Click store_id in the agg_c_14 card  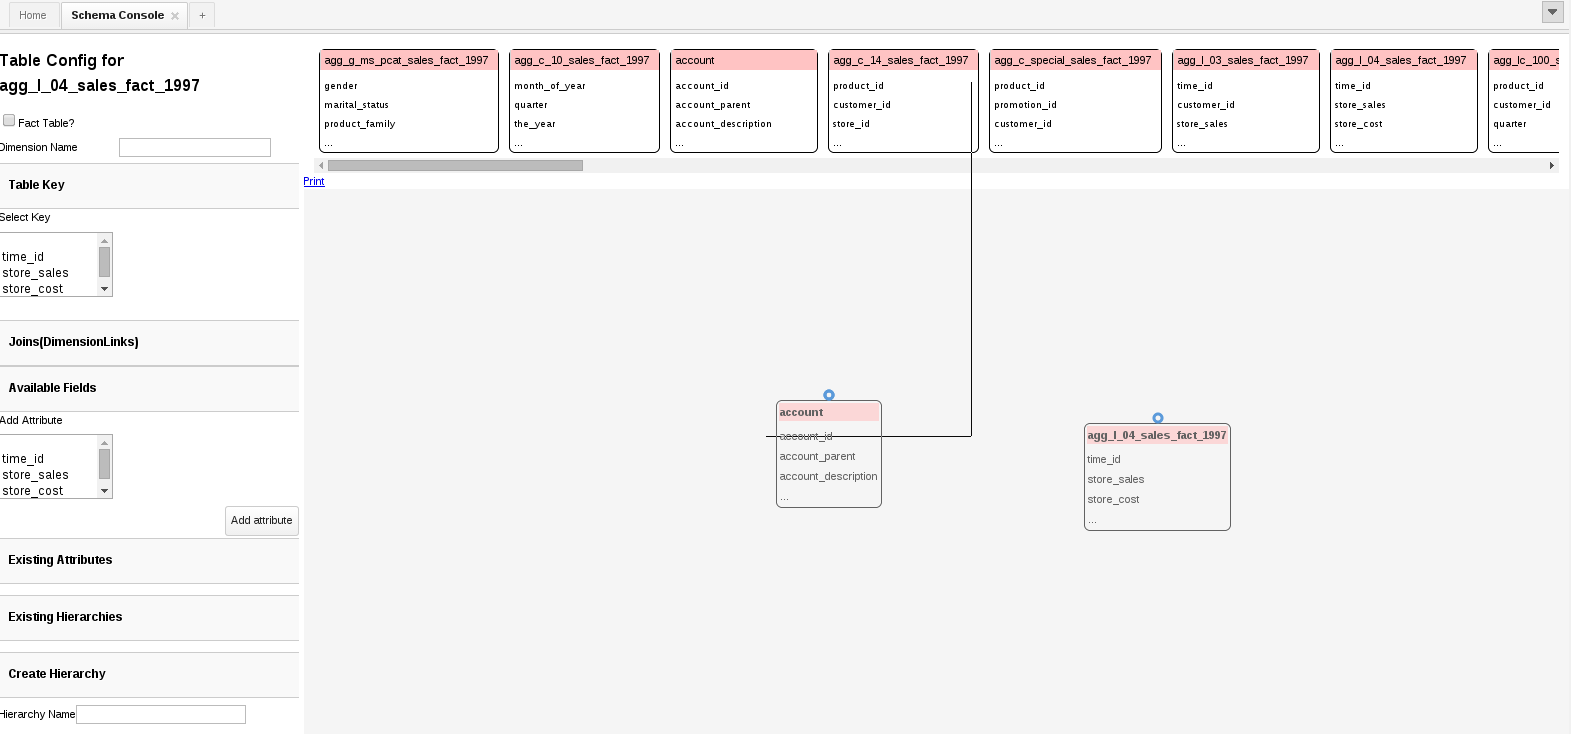click(x=852, y=124)
